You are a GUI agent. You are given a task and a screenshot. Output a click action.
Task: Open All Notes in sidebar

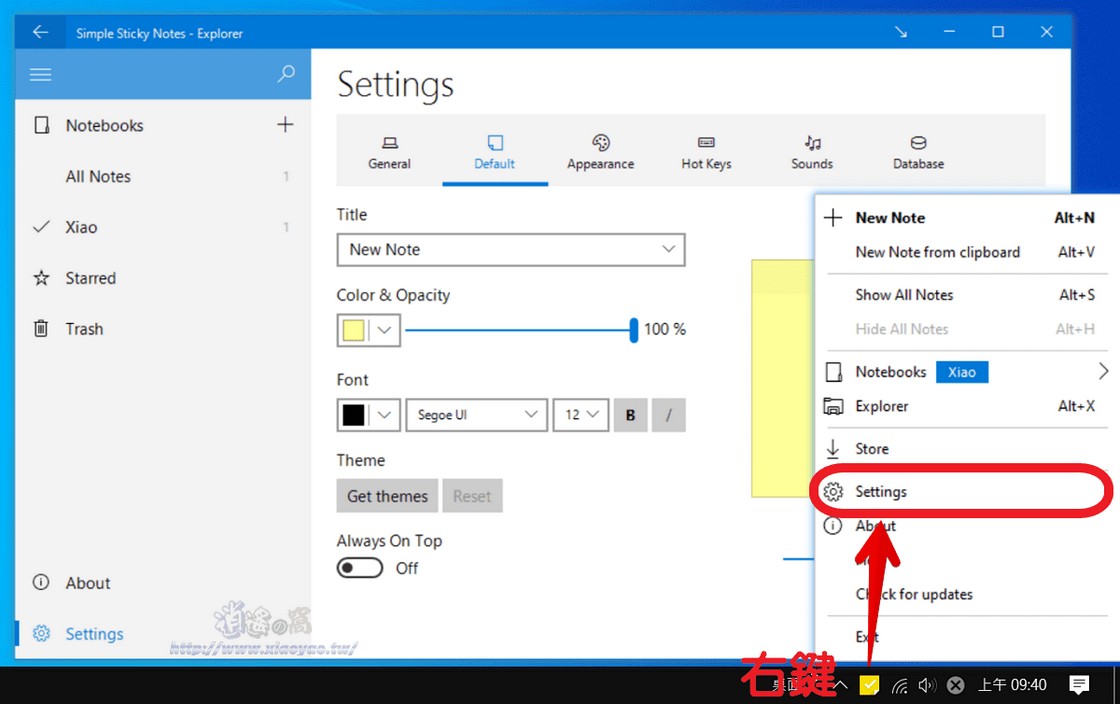pyautogui.click(x=163, y=176)
